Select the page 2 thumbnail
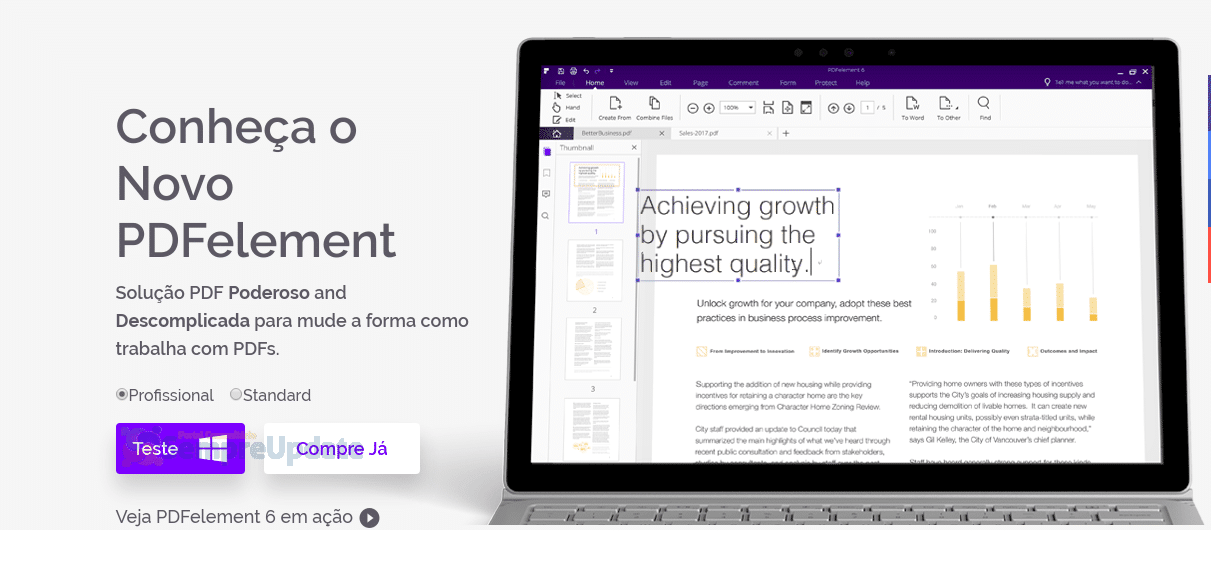This screenshot has width=1211, height=588. pos(594,270)
